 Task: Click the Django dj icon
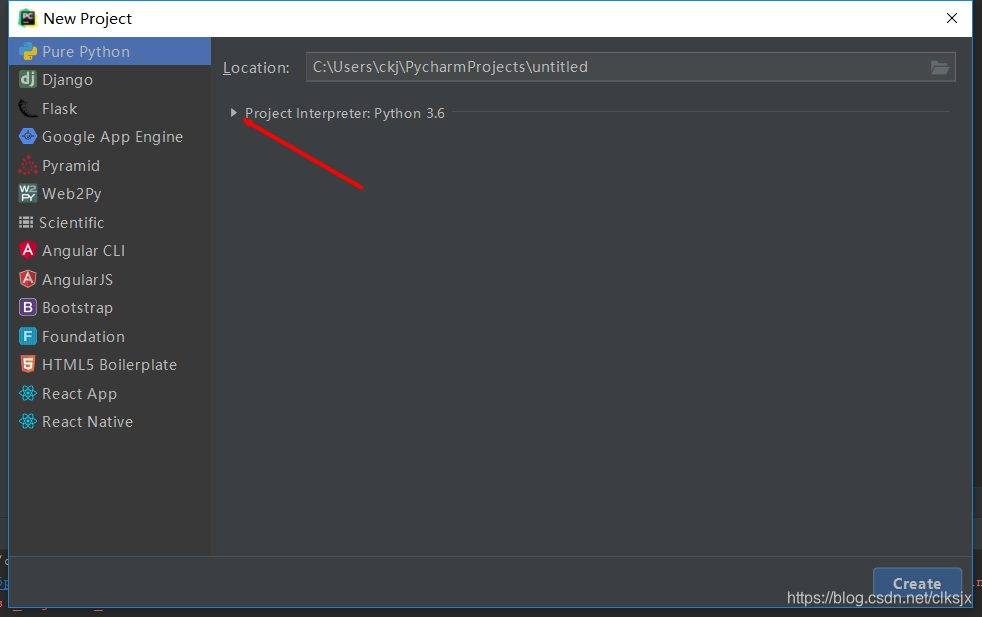coord(28,79)
